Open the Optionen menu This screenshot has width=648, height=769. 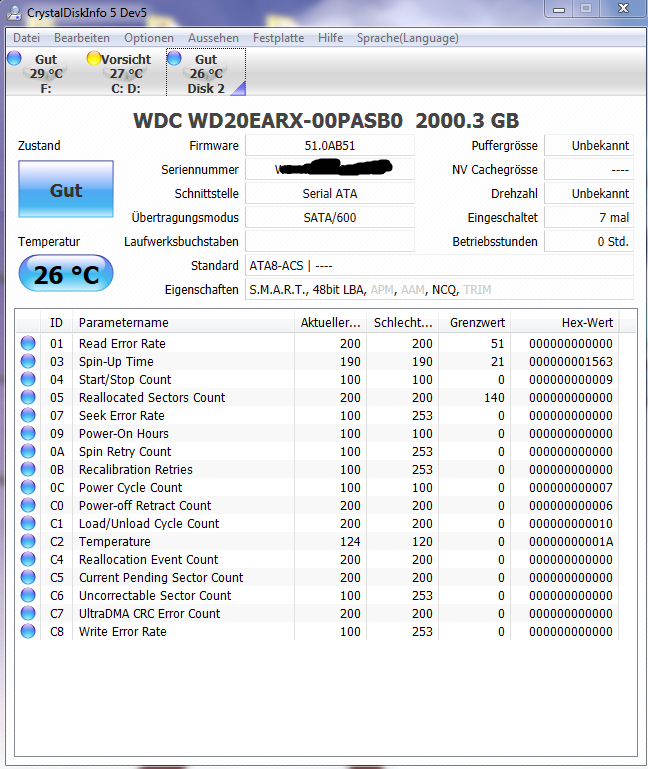[x=149, y=38]
